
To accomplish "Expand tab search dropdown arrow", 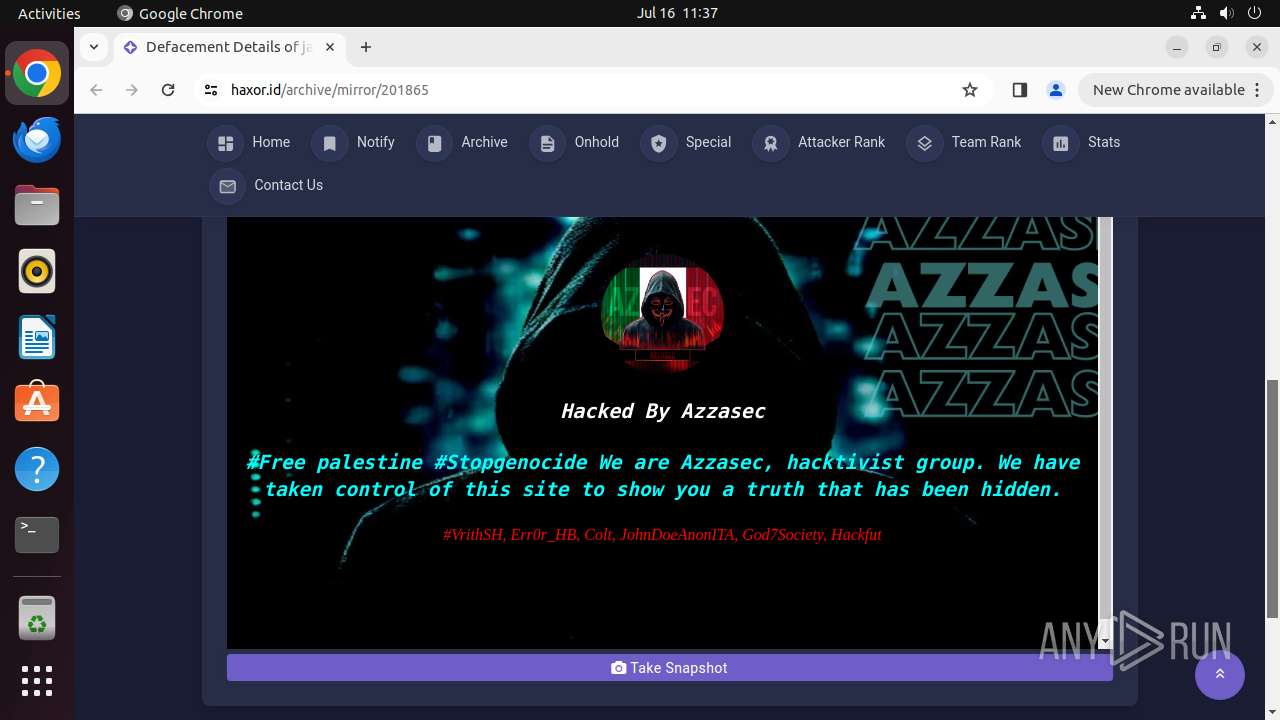I will click(x=93, y=47).
